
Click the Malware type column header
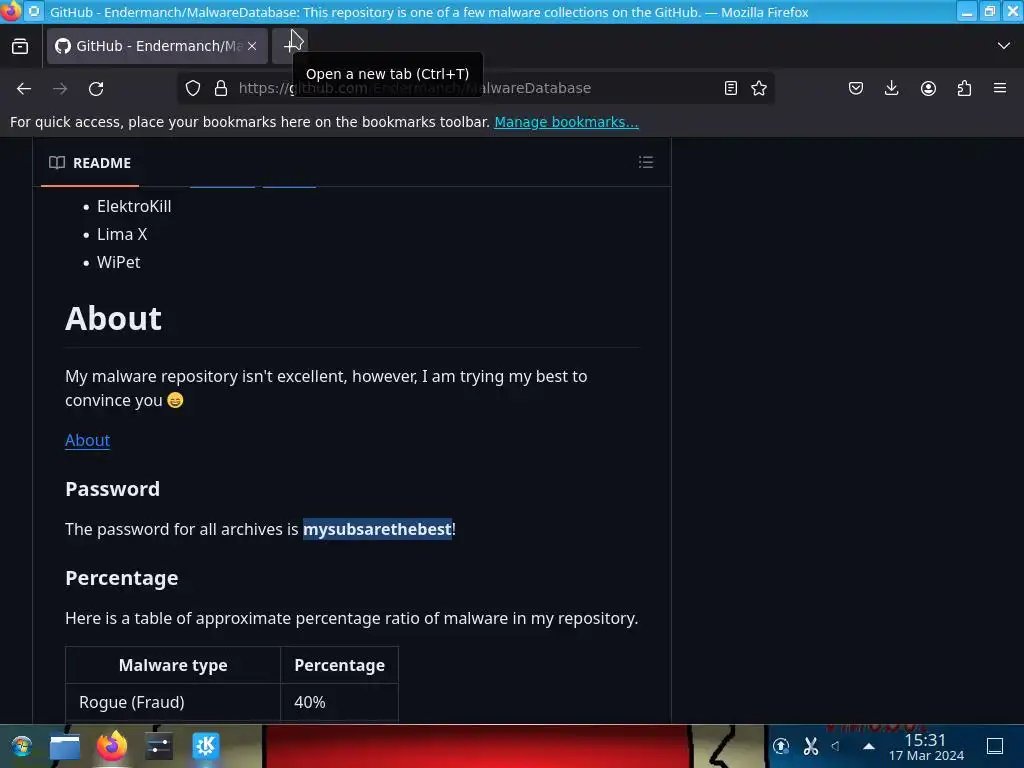pyautogui.click(x=173, y=665)
